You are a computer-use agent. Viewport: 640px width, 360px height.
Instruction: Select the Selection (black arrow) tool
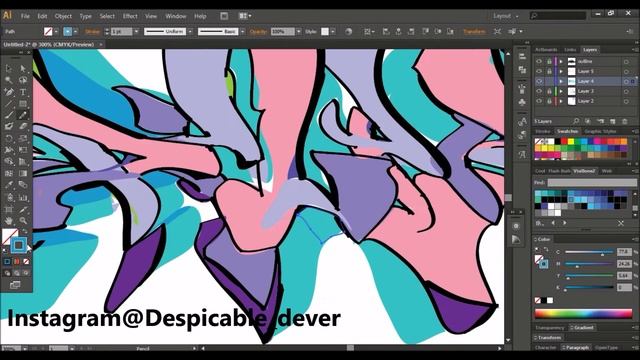point(9,68)
